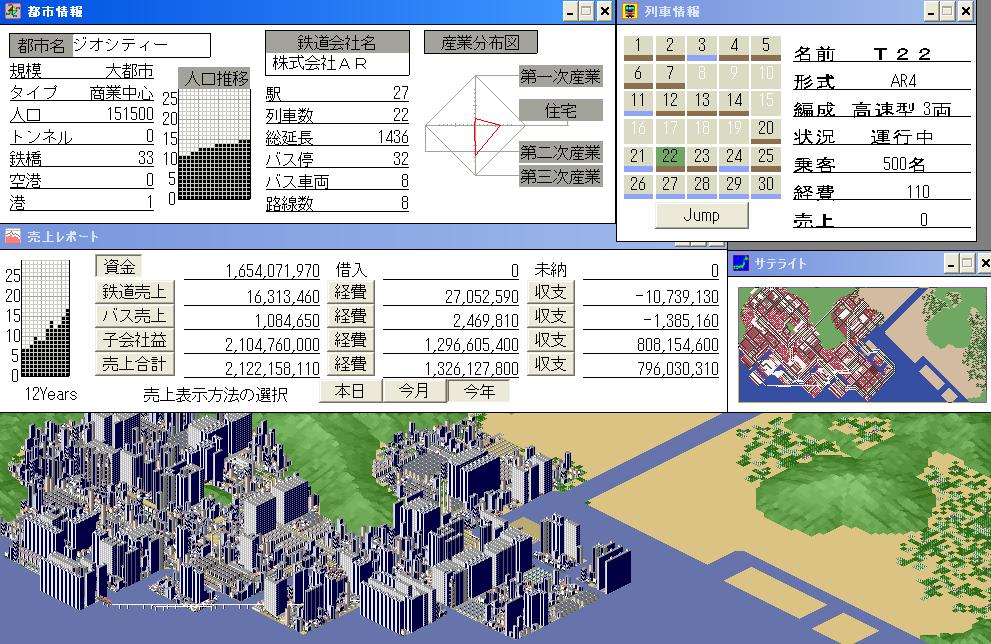Click the 資金 button

(x=118, y=267)
